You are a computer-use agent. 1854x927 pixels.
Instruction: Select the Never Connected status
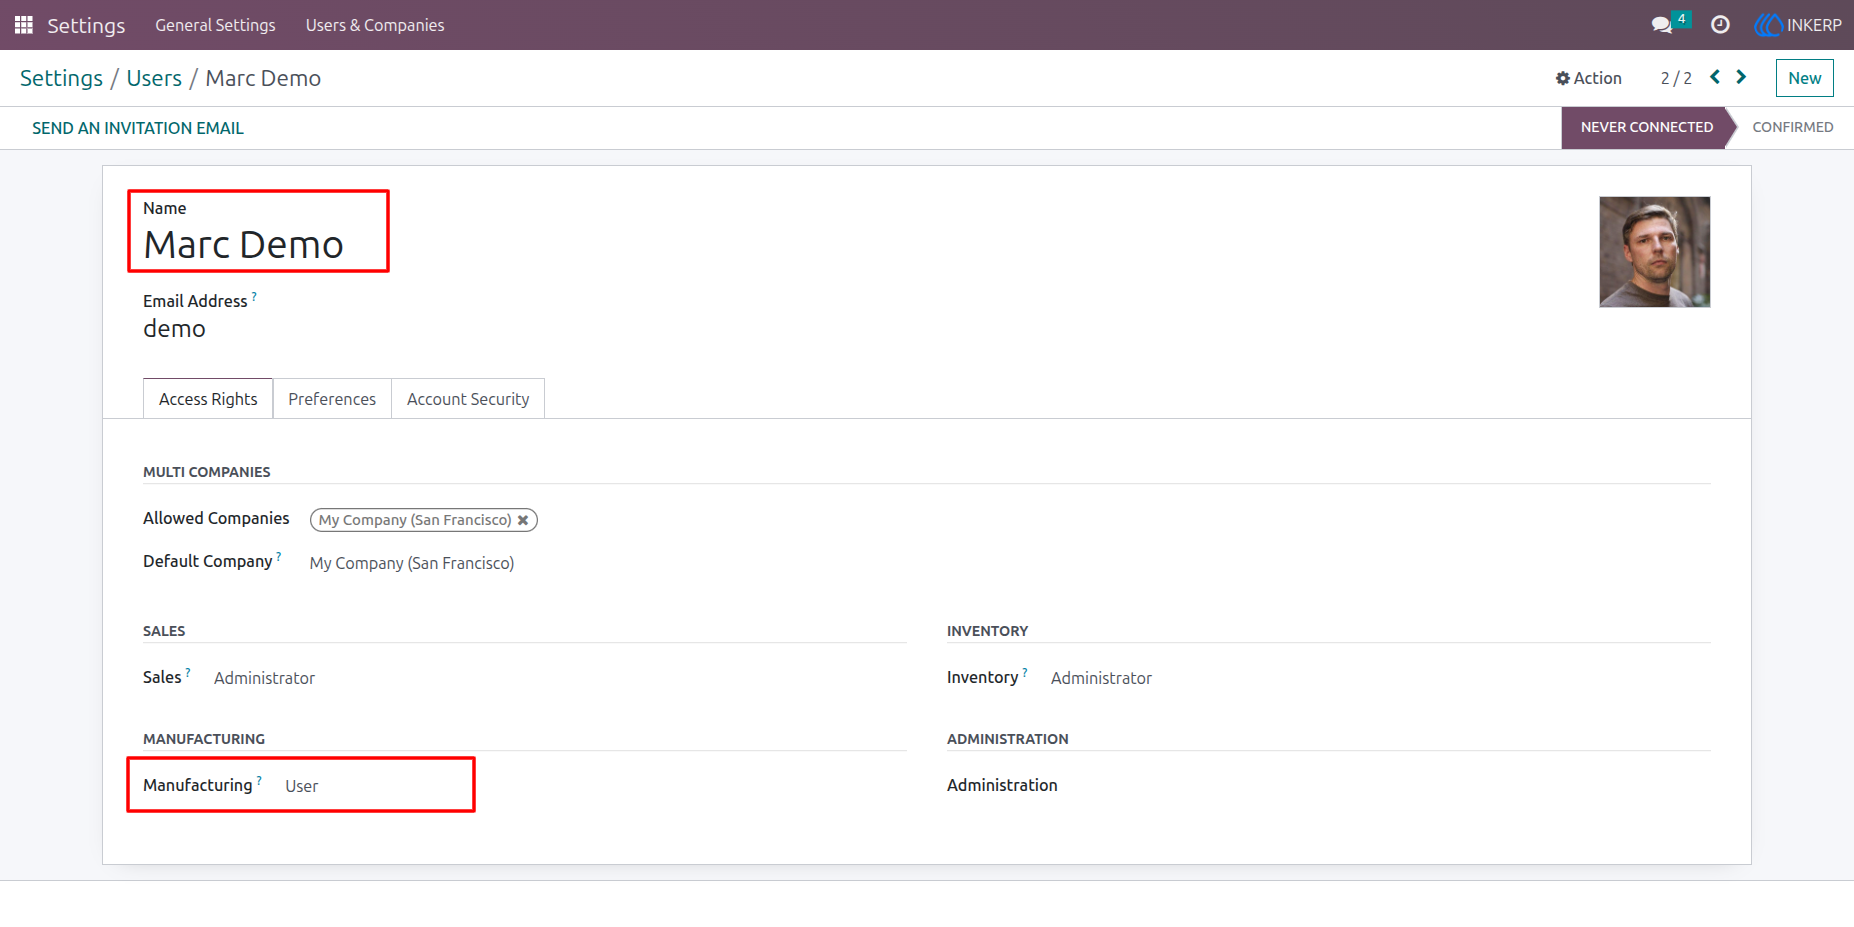[x=1646, y=127]
